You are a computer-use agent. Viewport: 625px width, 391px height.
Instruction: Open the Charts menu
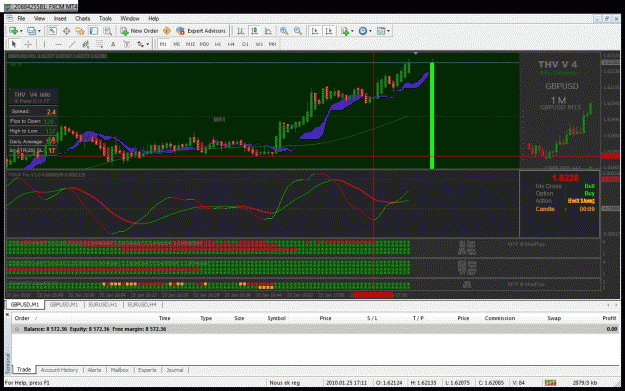click(83, 19)
